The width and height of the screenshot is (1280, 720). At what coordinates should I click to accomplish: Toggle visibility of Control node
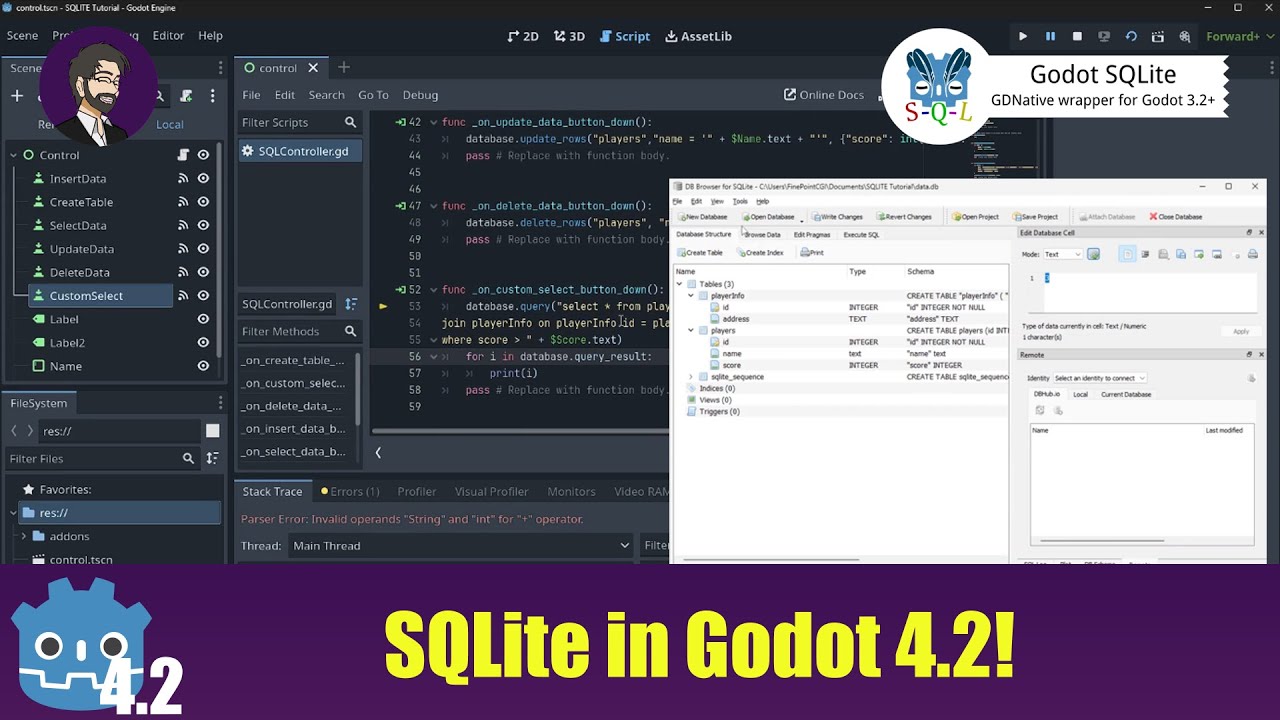(203, 155)
